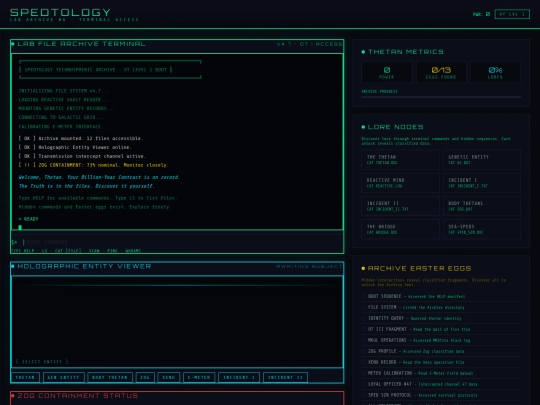Click the Lab File Archive Terminal status dot
The width and height of the screenshot is (540, 405).
13,44
